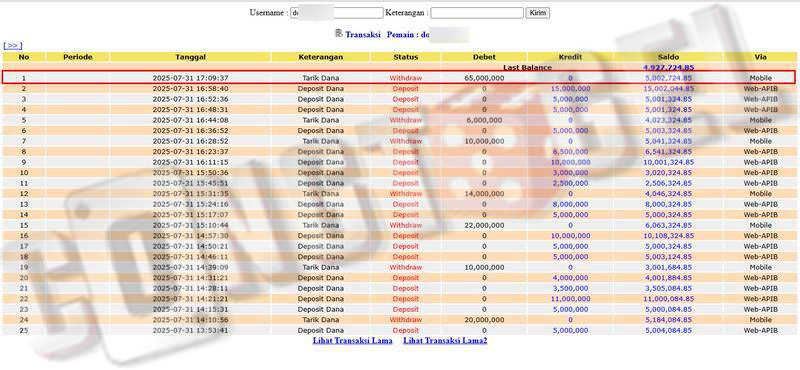The height and width of the screenshot is (370, 800).
Task: Click the Last Balance amount 4,927,724.85
Action: point(668,67)
